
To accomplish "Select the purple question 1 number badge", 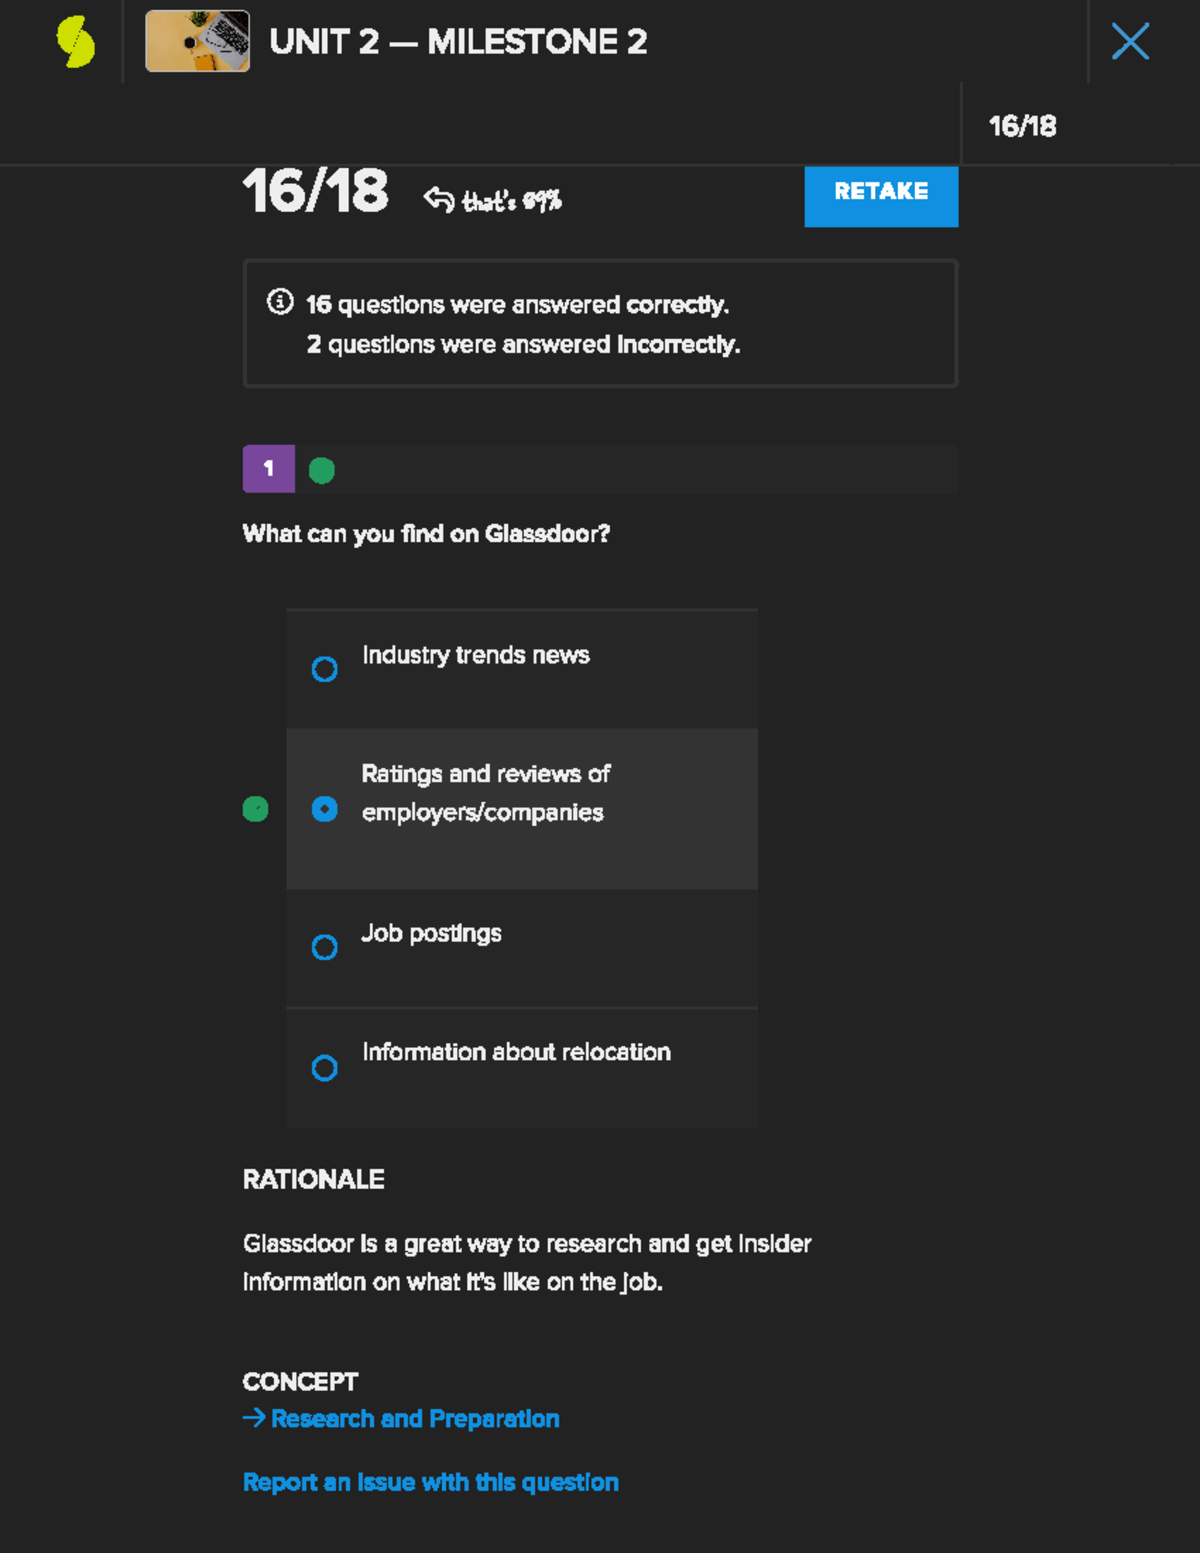I will [x=268, y=468].
